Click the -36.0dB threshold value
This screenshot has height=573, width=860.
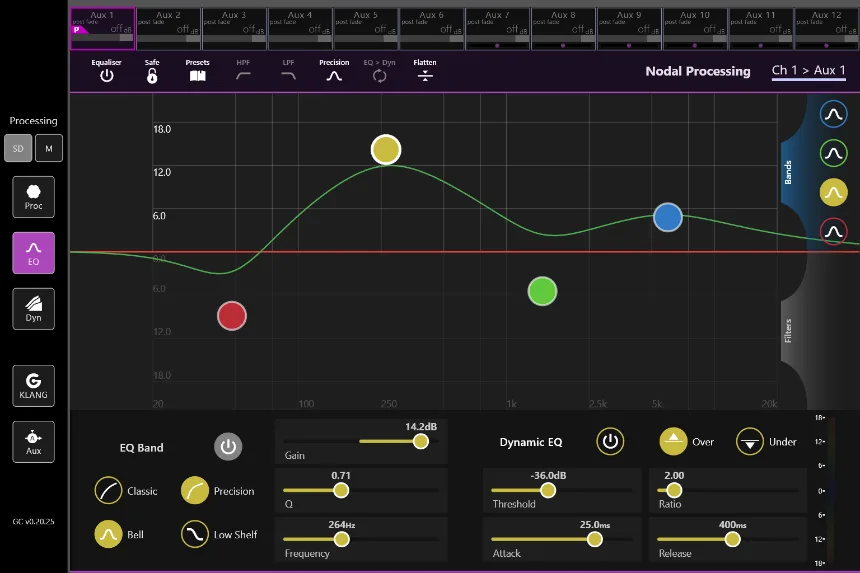(548, 475)
